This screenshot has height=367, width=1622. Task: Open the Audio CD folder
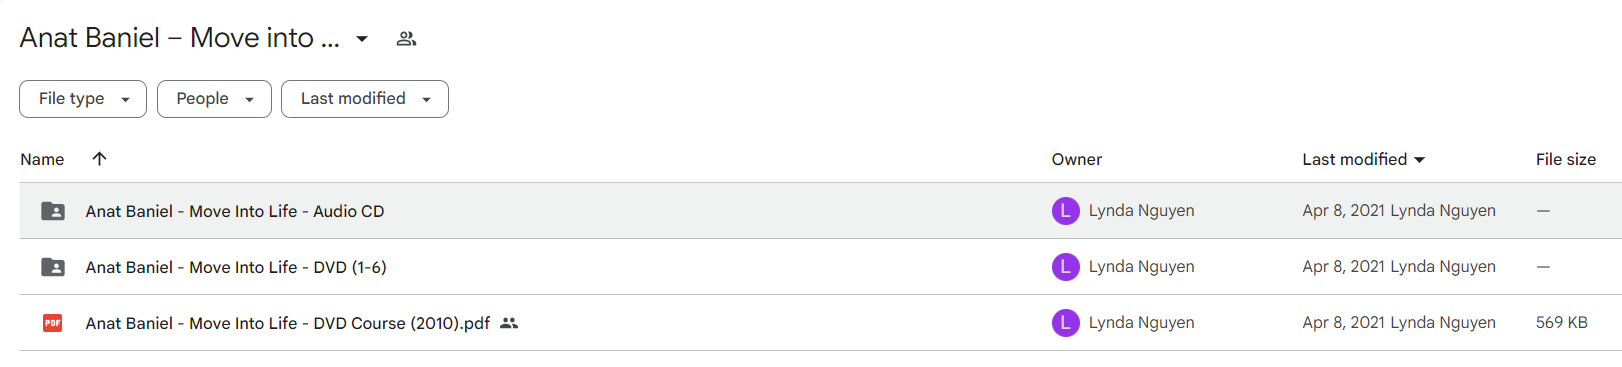235,211
